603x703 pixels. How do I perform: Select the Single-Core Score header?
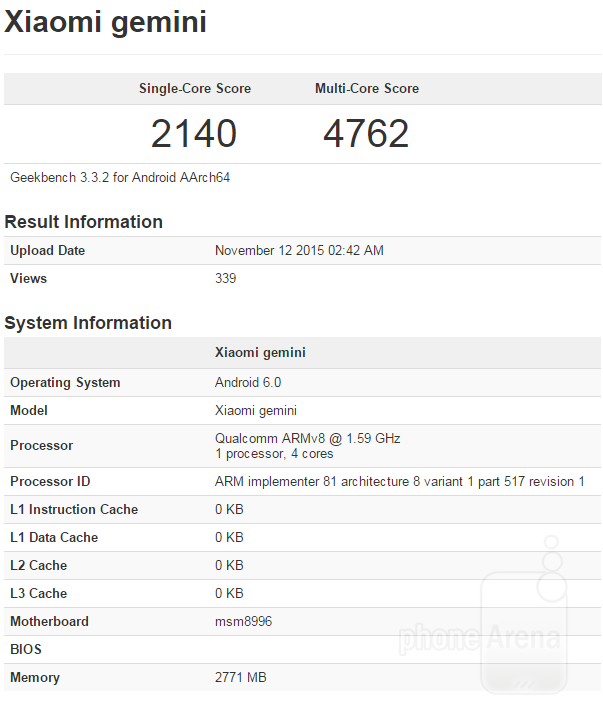pyautogui.click(x=195, y=89)
